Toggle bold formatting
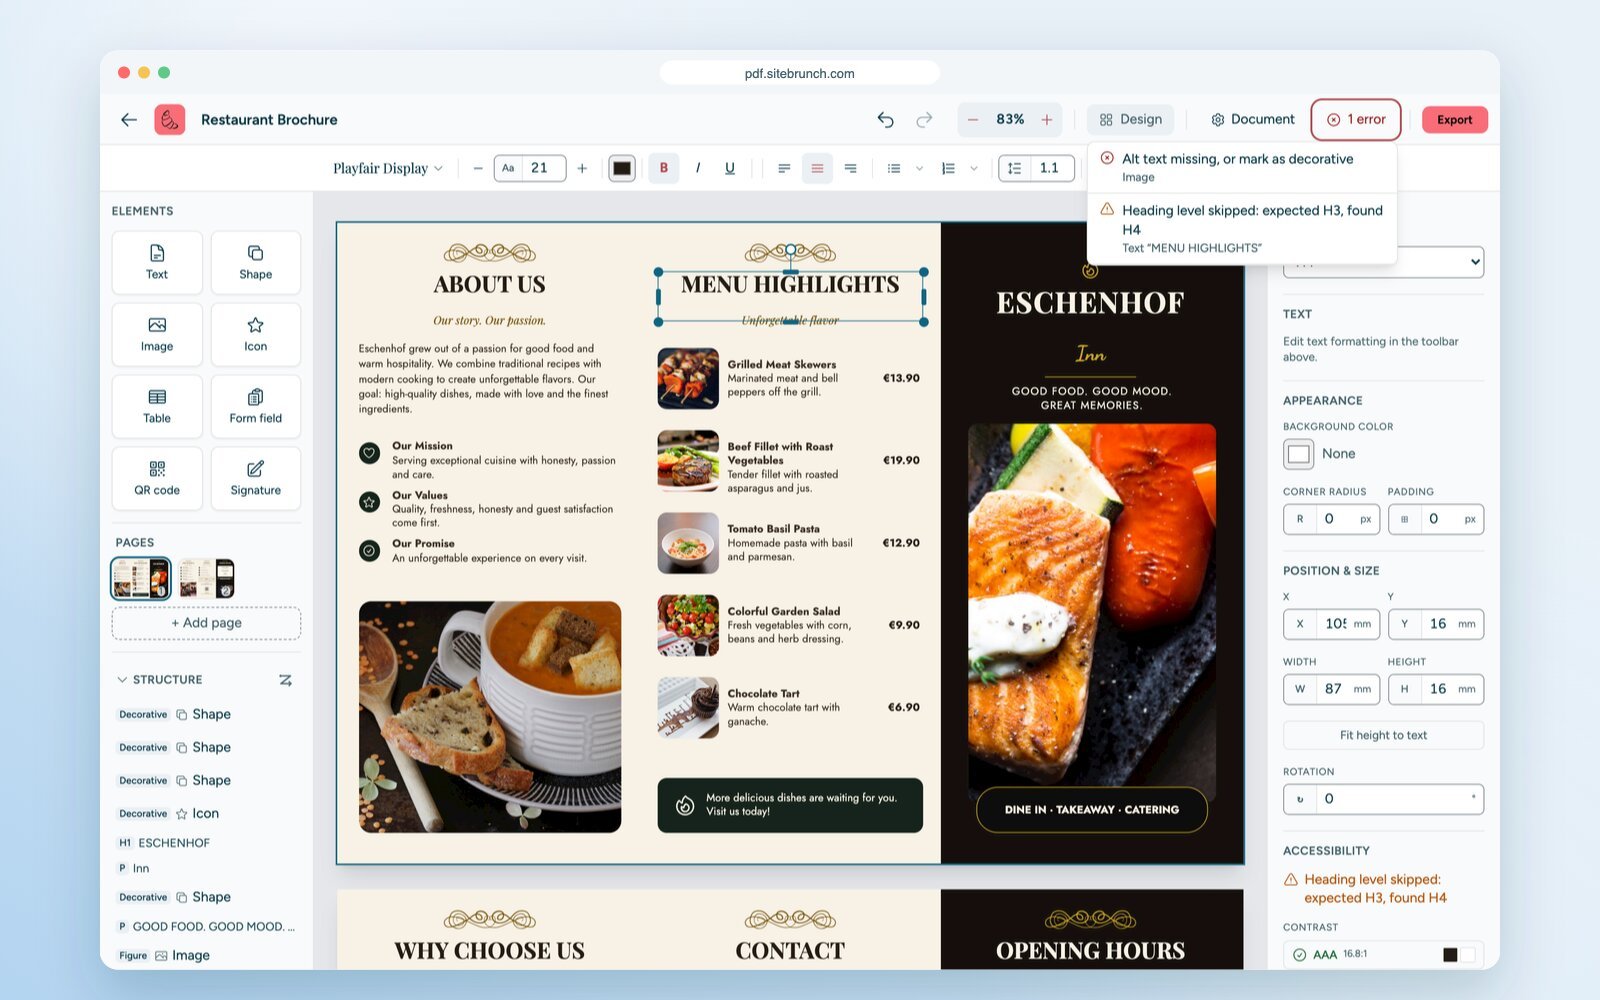The width and height of the screenshot is (1600, 1000). [x=663, y=168]
